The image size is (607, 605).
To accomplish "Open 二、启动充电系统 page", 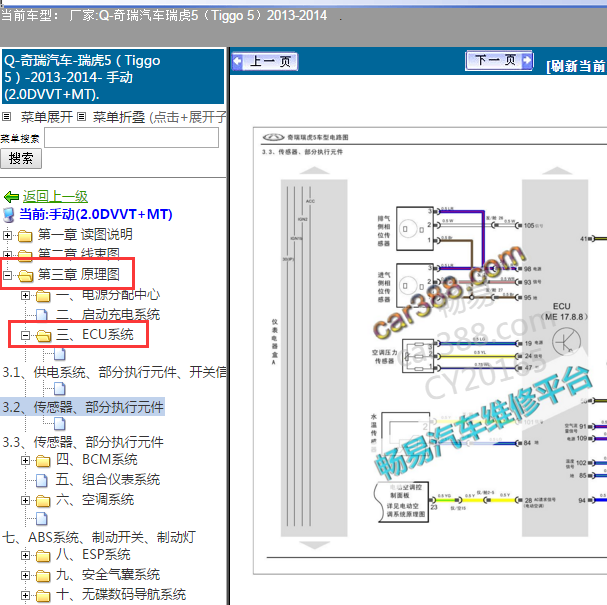I will click(108, 314).
